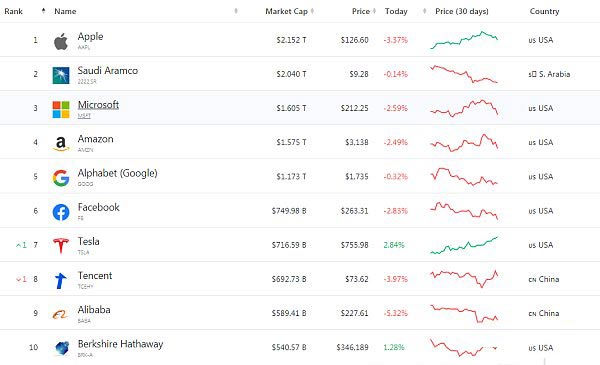Click Apple's 30-day price sparkline
600x365 pixels.
(x=464, y=40)
